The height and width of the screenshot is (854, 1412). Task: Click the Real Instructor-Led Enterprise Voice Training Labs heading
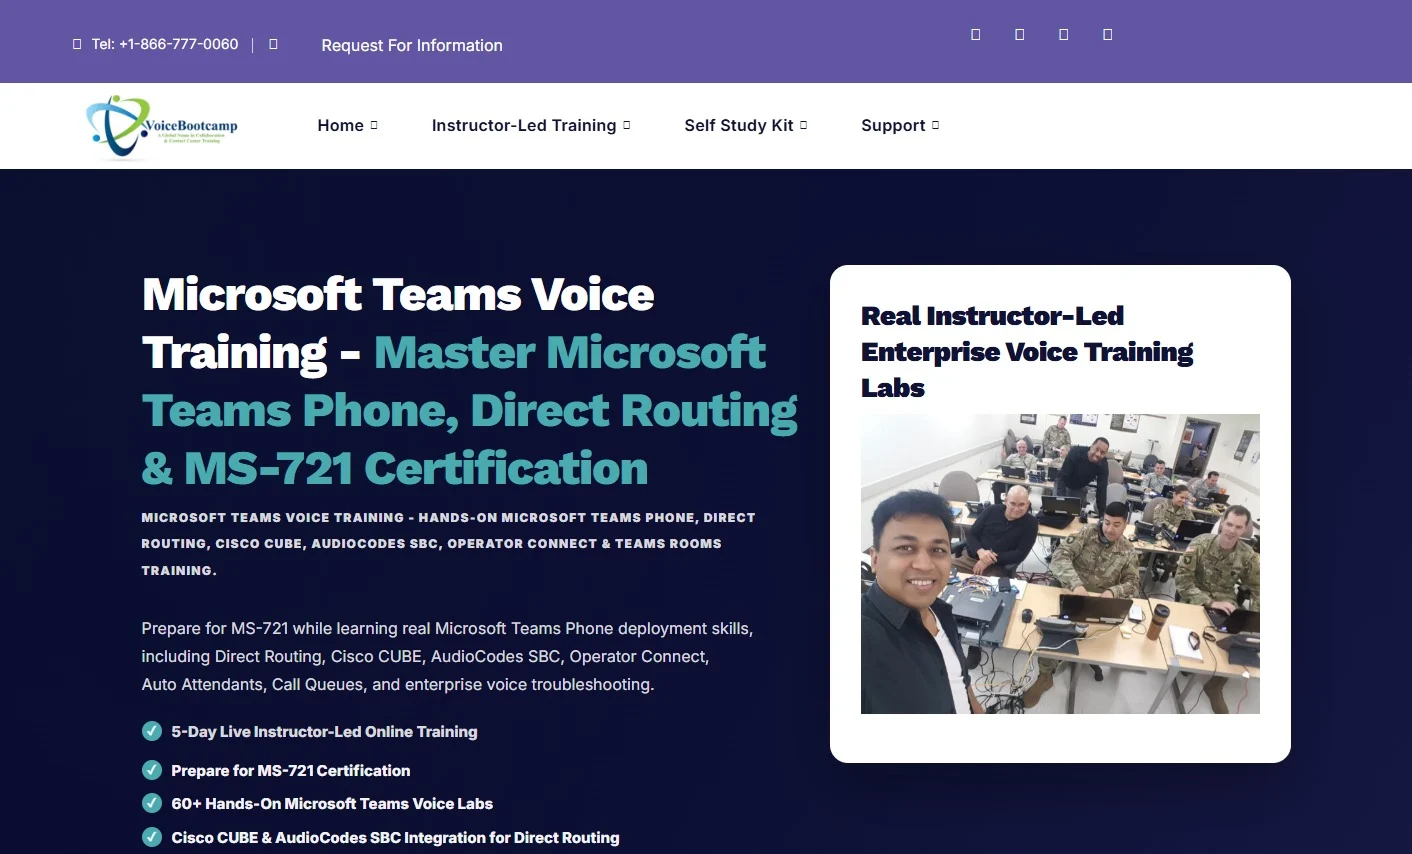point(1027,352)
